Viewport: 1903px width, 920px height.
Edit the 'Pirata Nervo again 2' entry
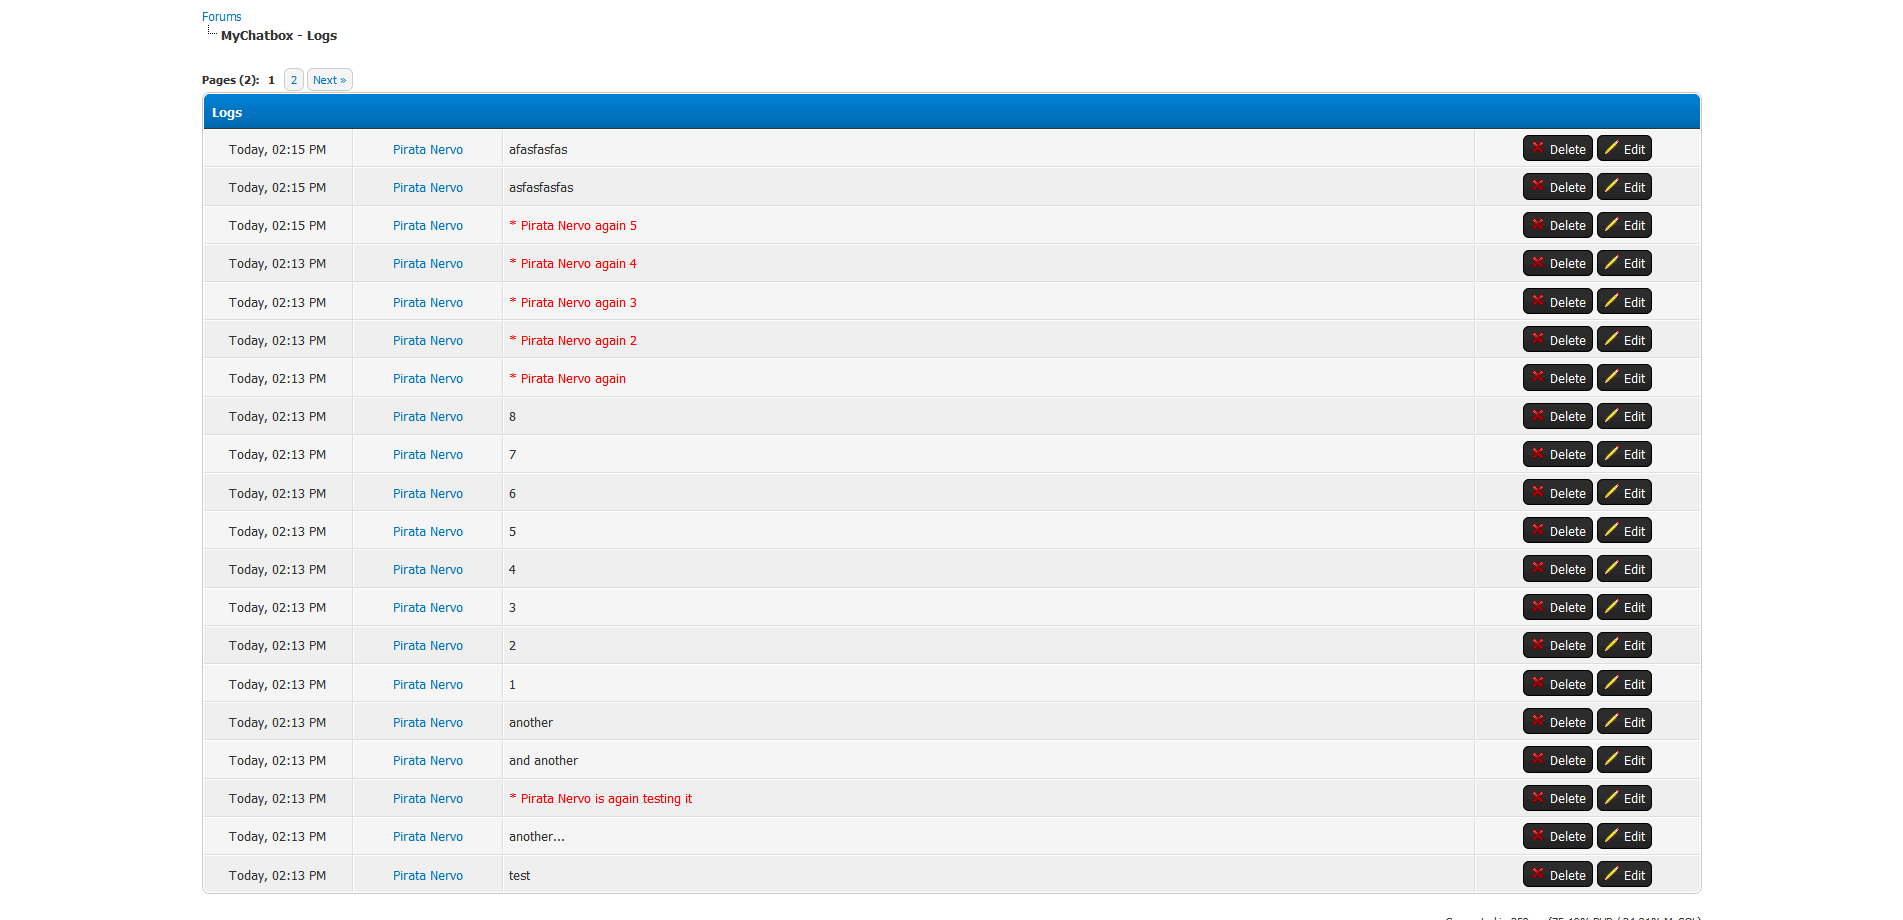click(1624, 341)
